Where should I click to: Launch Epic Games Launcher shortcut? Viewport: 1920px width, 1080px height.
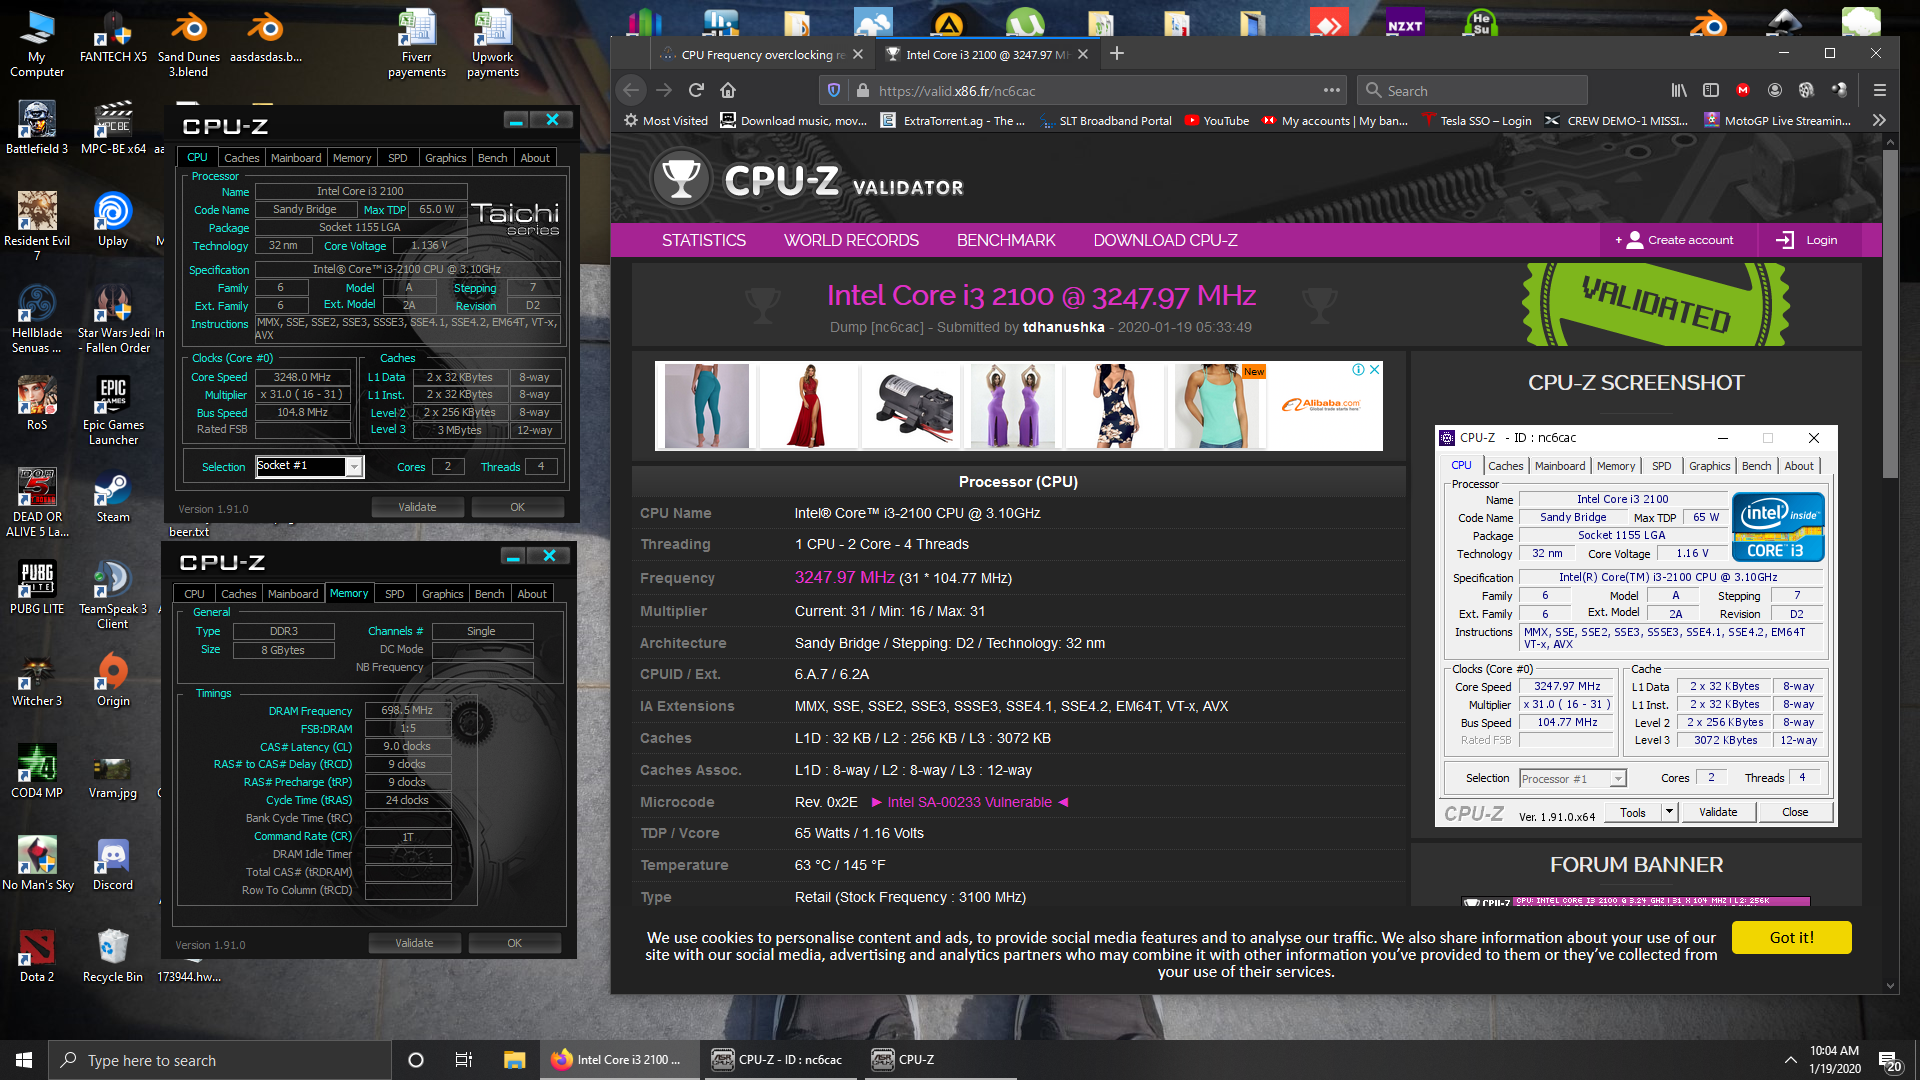coord(113,411)
